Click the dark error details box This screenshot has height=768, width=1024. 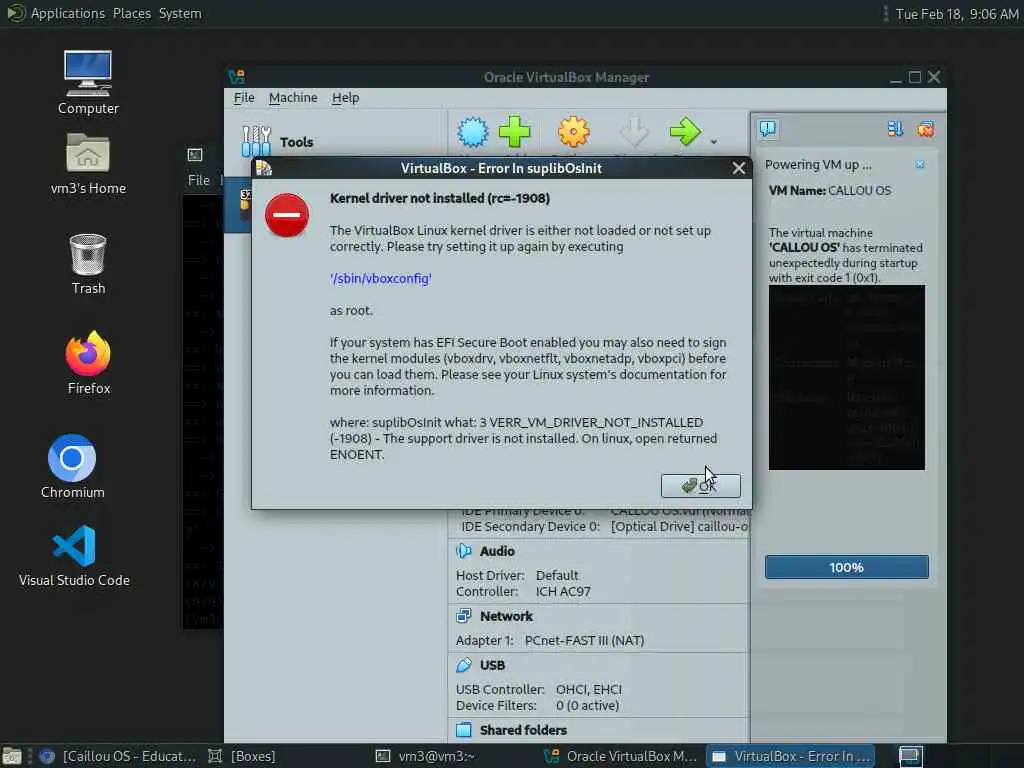pyautogui.click(x=846, y=377)
